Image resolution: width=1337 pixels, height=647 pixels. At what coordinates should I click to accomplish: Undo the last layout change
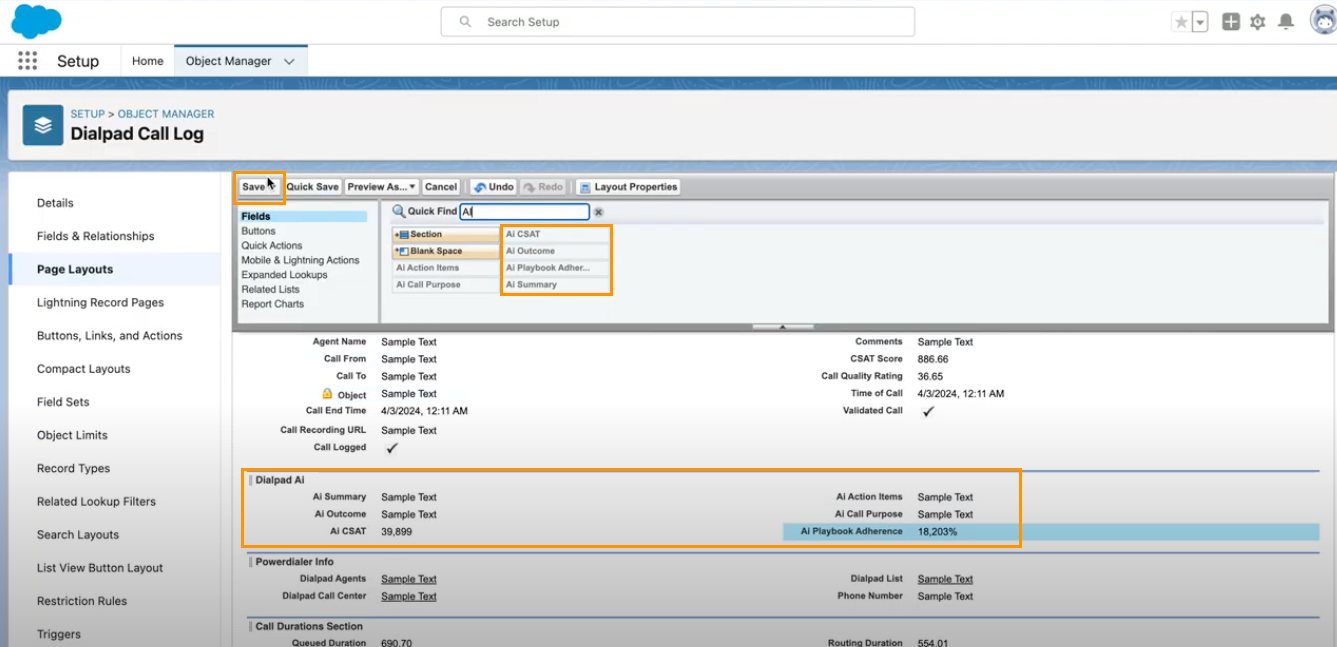[x=493, y=187]
